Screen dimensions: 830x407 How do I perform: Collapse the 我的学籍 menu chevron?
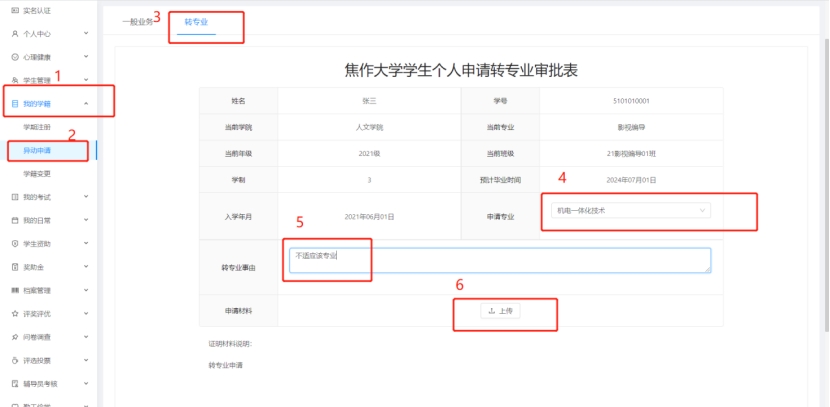86,103
